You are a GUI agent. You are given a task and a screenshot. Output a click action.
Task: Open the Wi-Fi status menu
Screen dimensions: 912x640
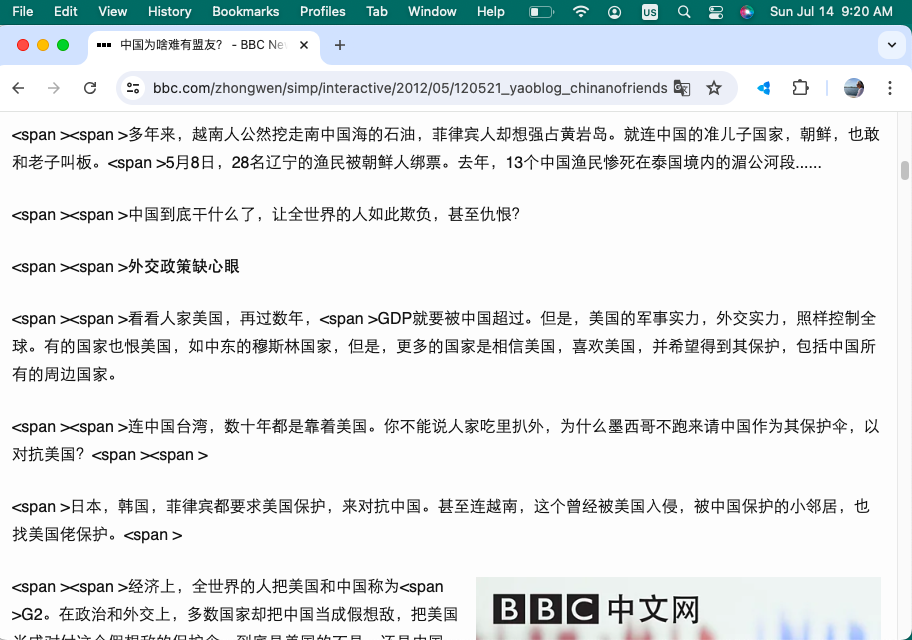click(x=581, y=12)
